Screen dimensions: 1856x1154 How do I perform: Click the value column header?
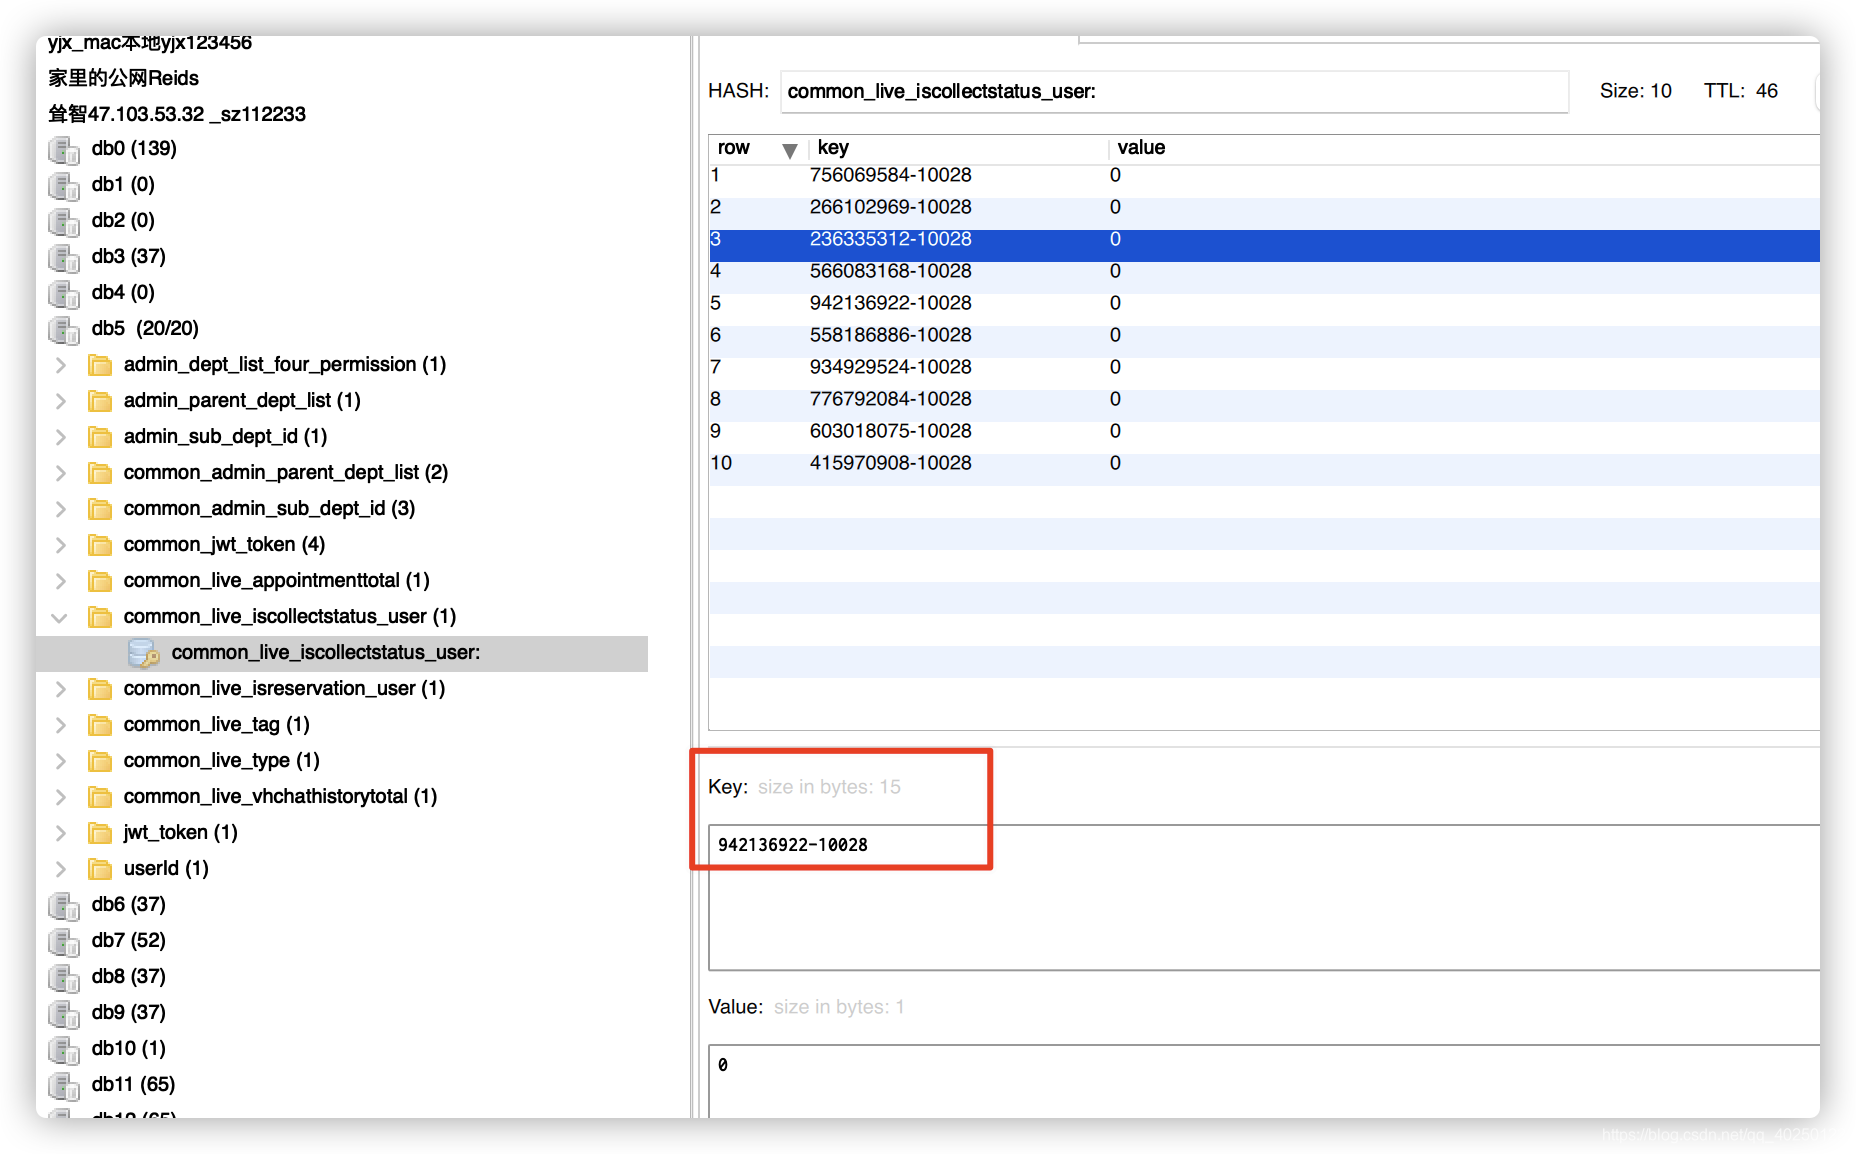click(1465, 148)
